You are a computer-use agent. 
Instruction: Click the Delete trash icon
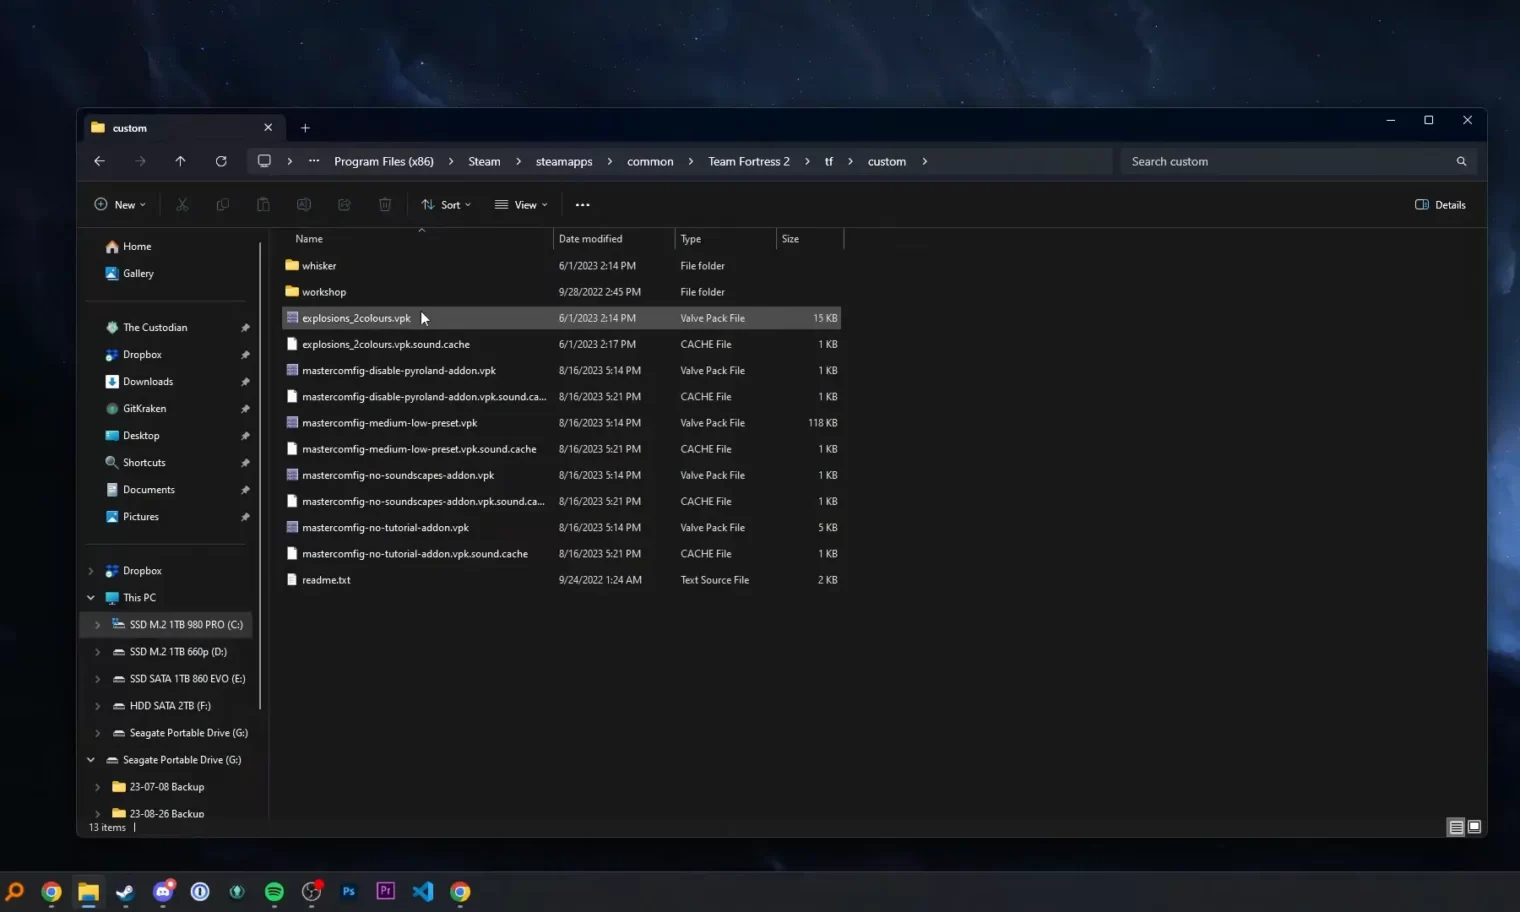[x=385, y=205]
